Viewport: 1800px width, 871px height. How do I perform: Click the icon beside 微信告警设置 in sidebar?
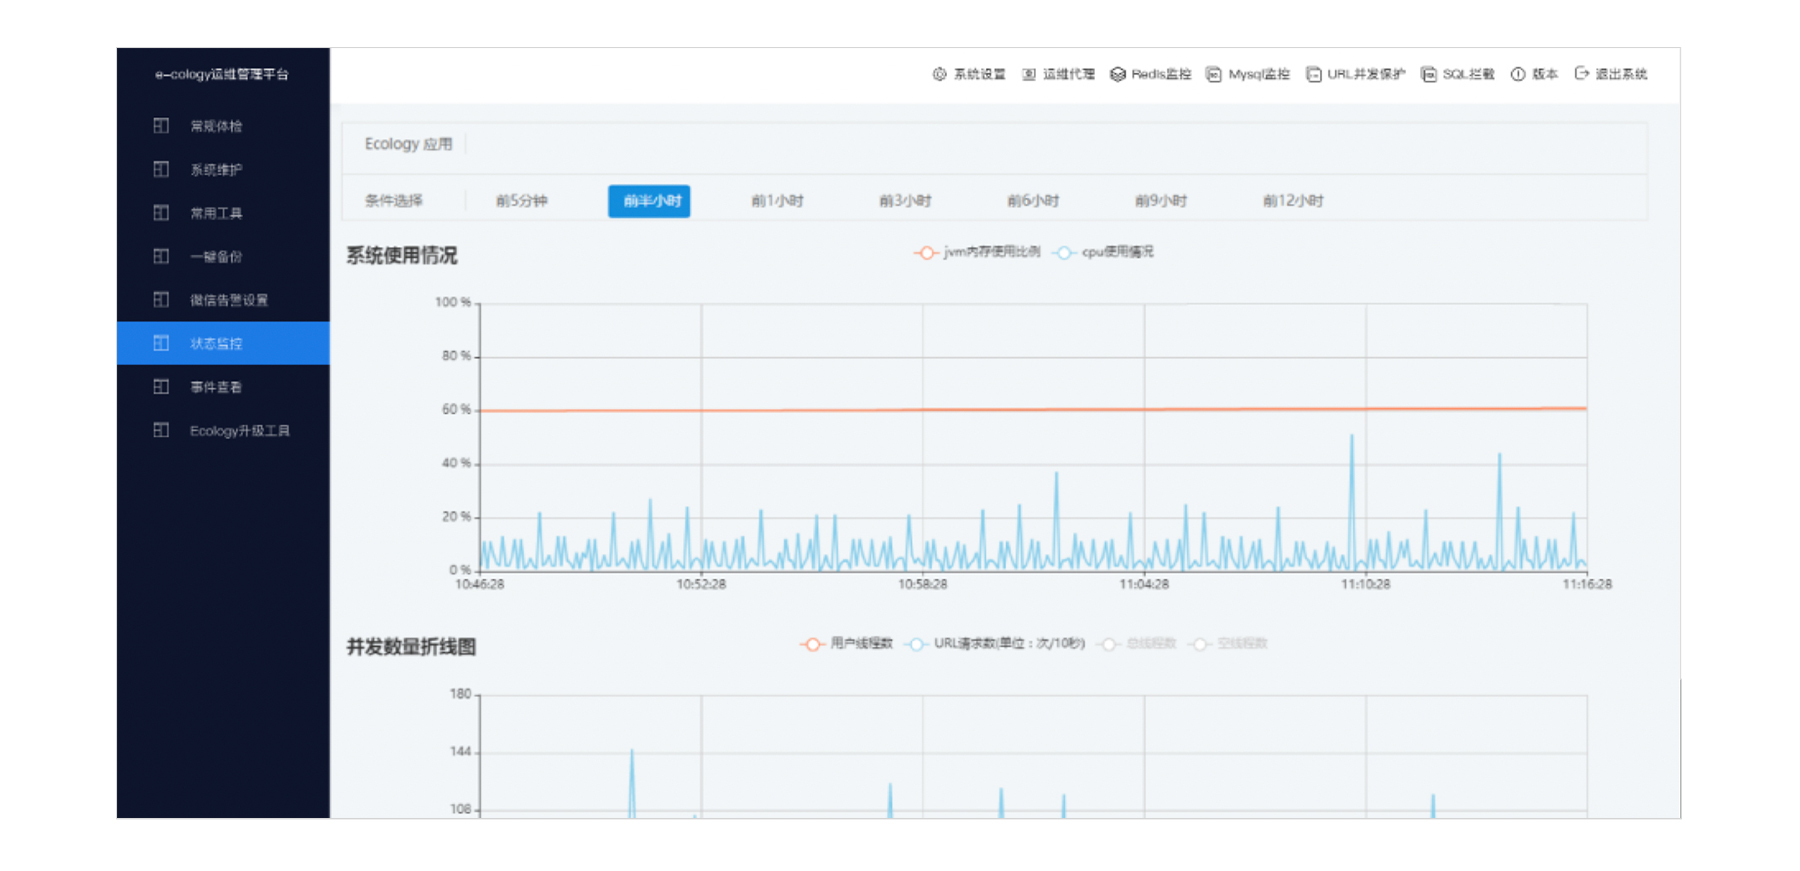tap(161, 299)
